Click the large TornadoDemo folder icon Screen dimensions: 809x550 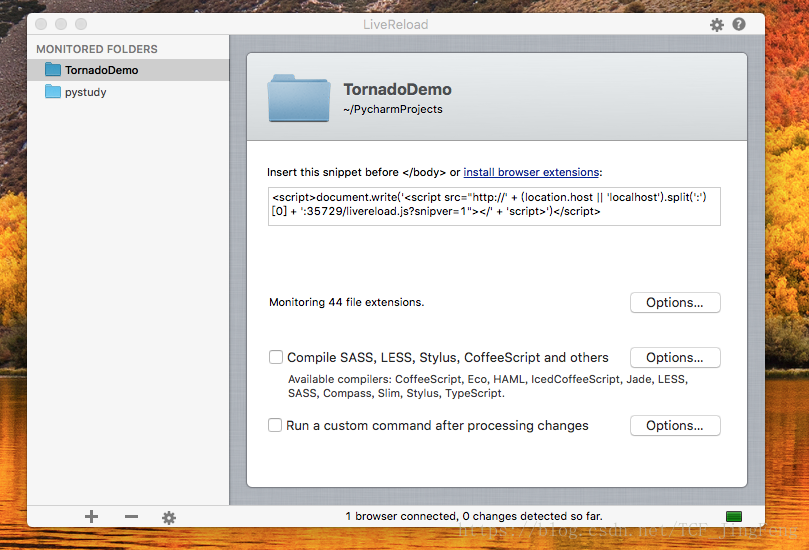pos(299,98)
